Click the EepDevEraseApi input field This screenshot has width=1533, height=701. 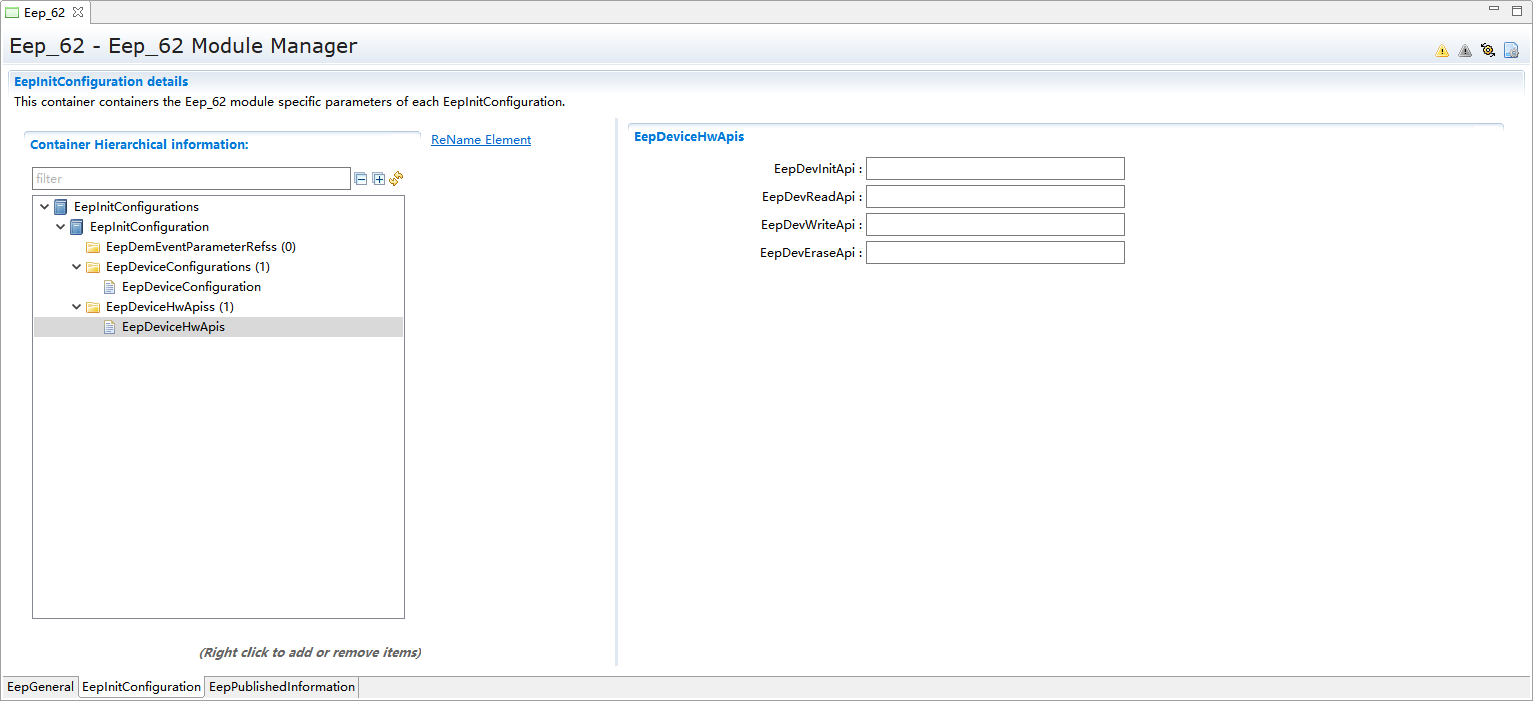(x=995, y=253)
